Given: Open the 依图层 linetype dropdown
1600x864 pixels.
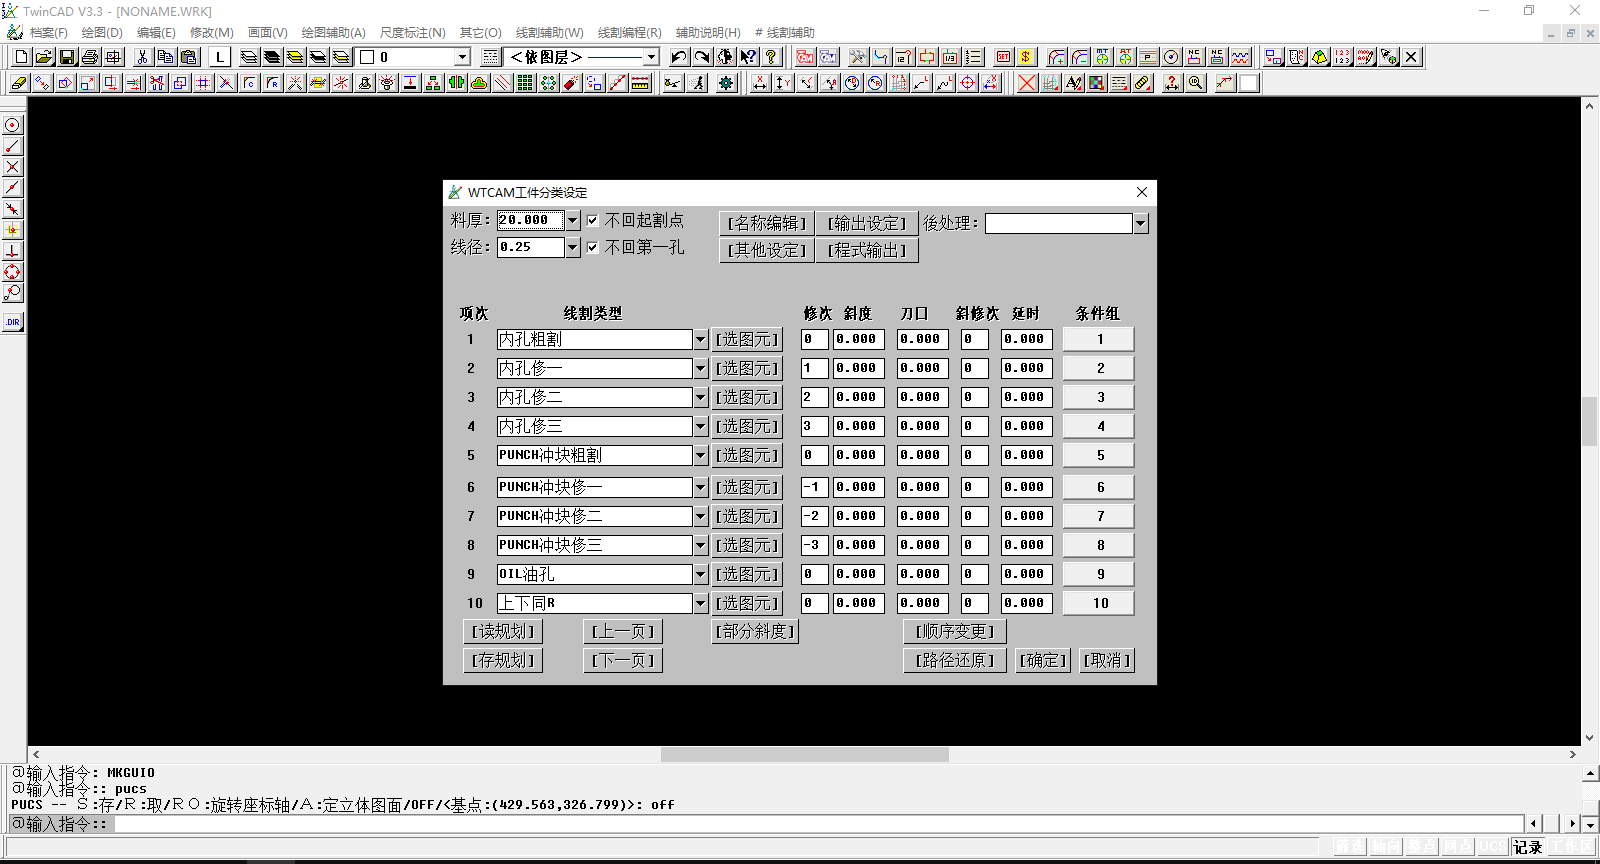Looking at the screenshot, I should tap(651, 57).
